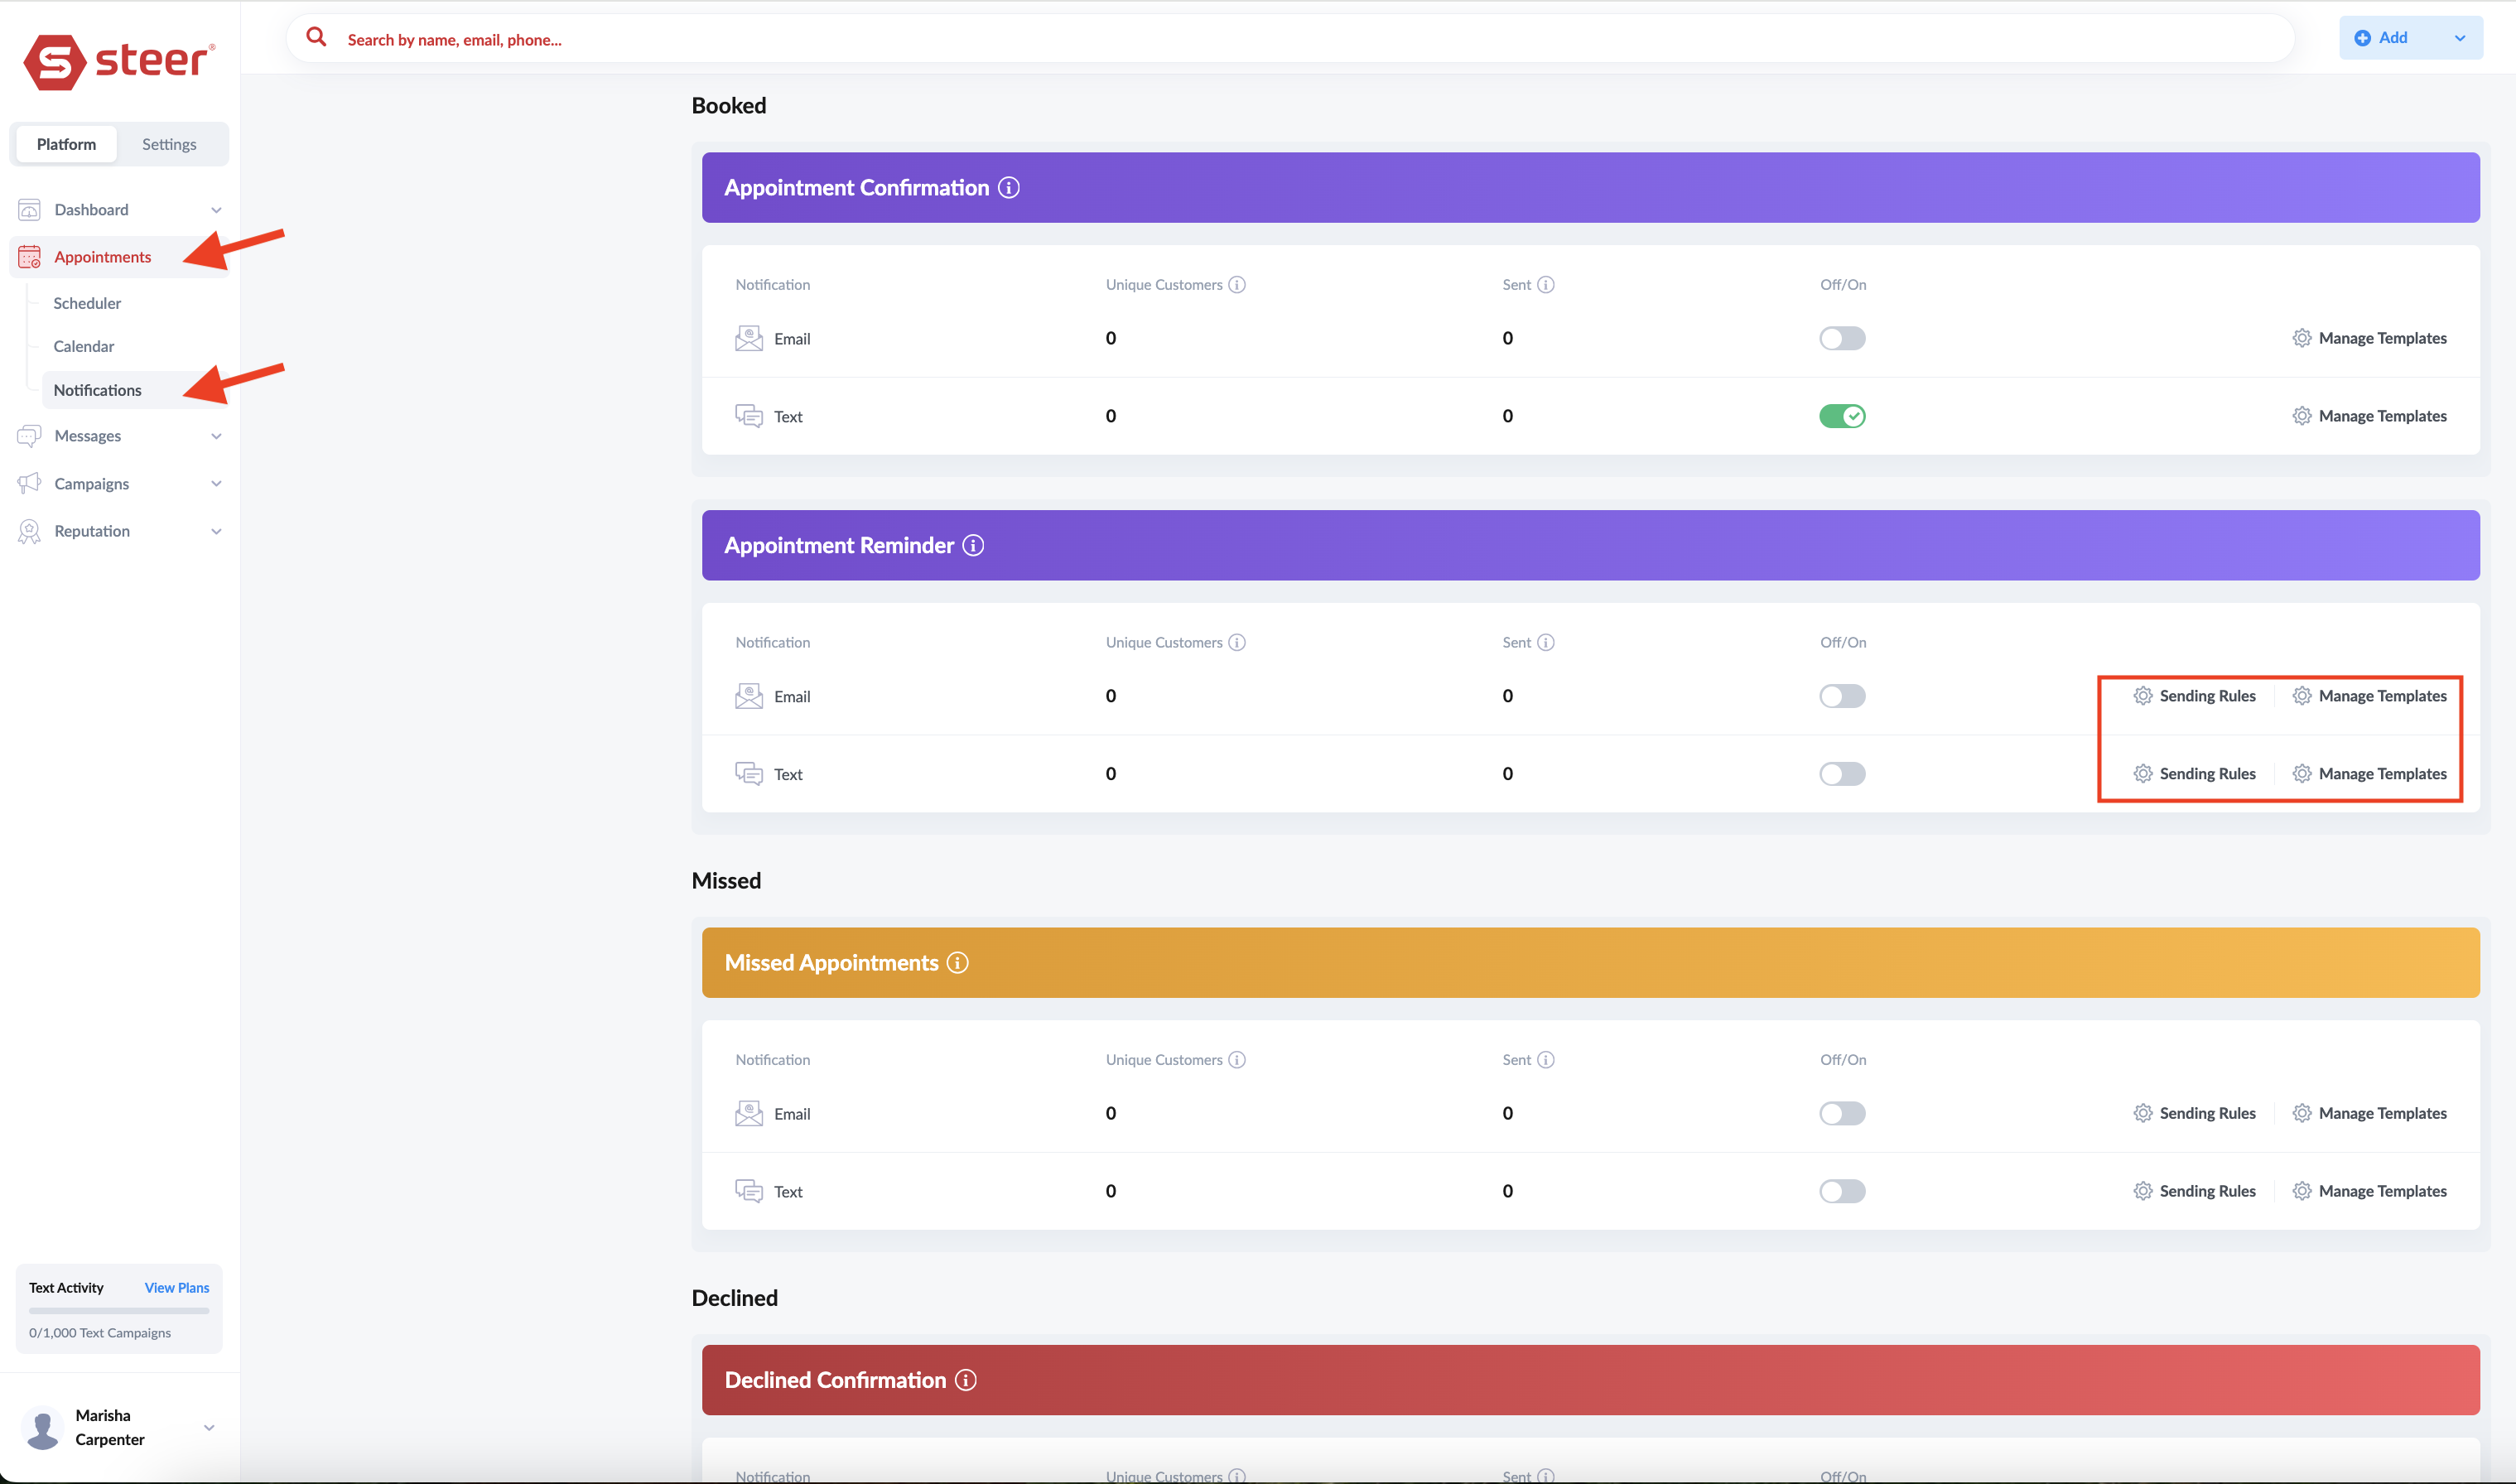
Task: Switch to the Settings tab
Action: 169,143
